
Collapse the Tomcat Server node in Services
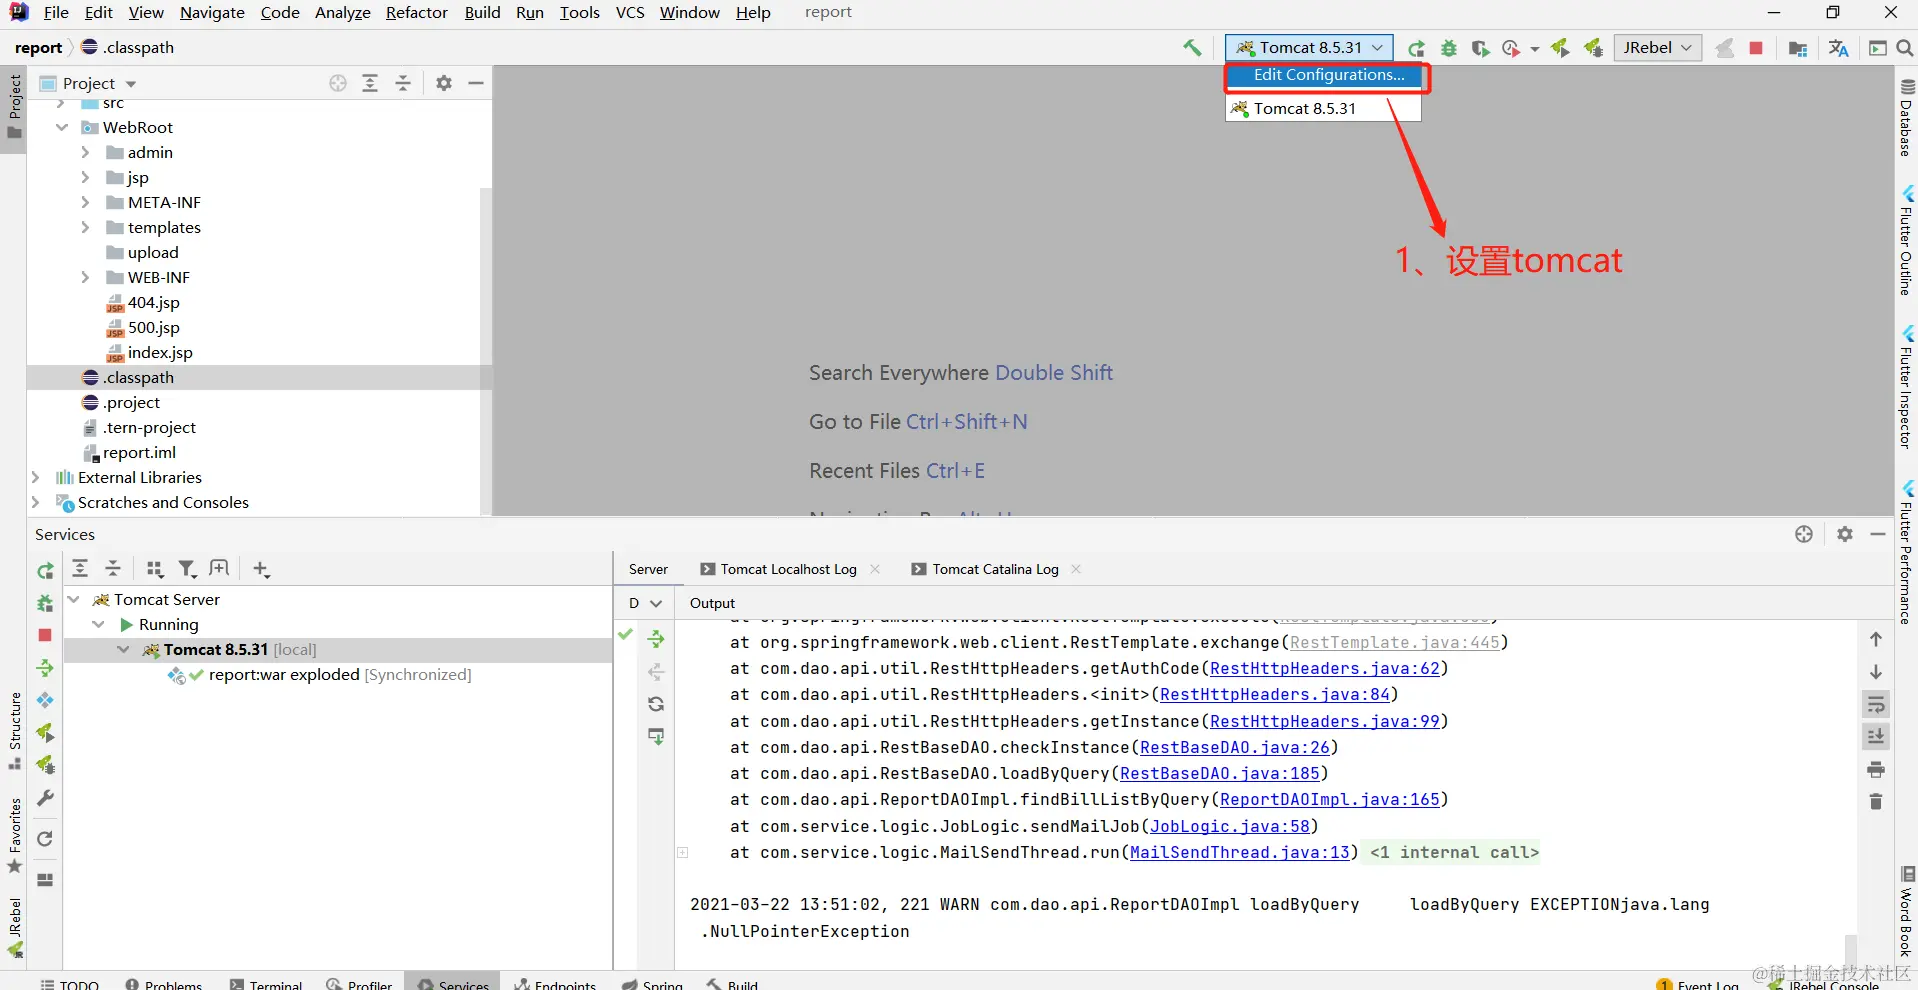click(73, 599)
